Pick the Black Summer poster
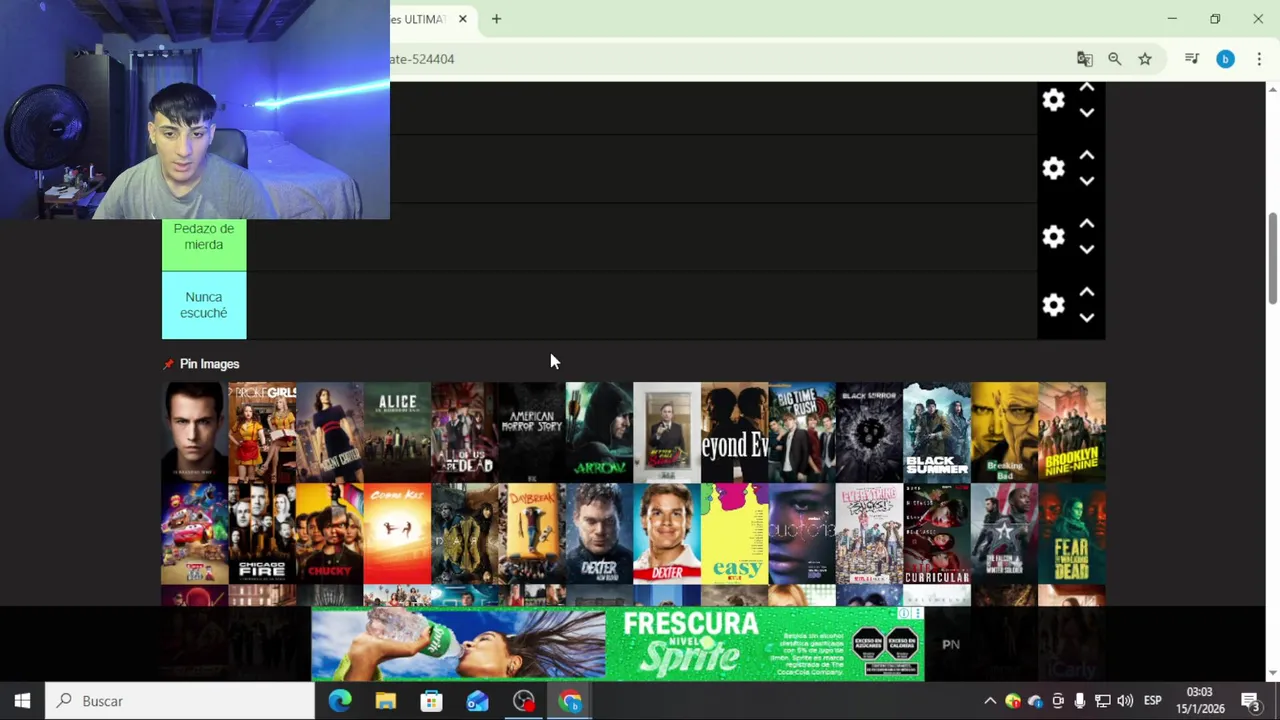Image resolution: width=1280 pixels, height=720 pixels. click(937, 432)
